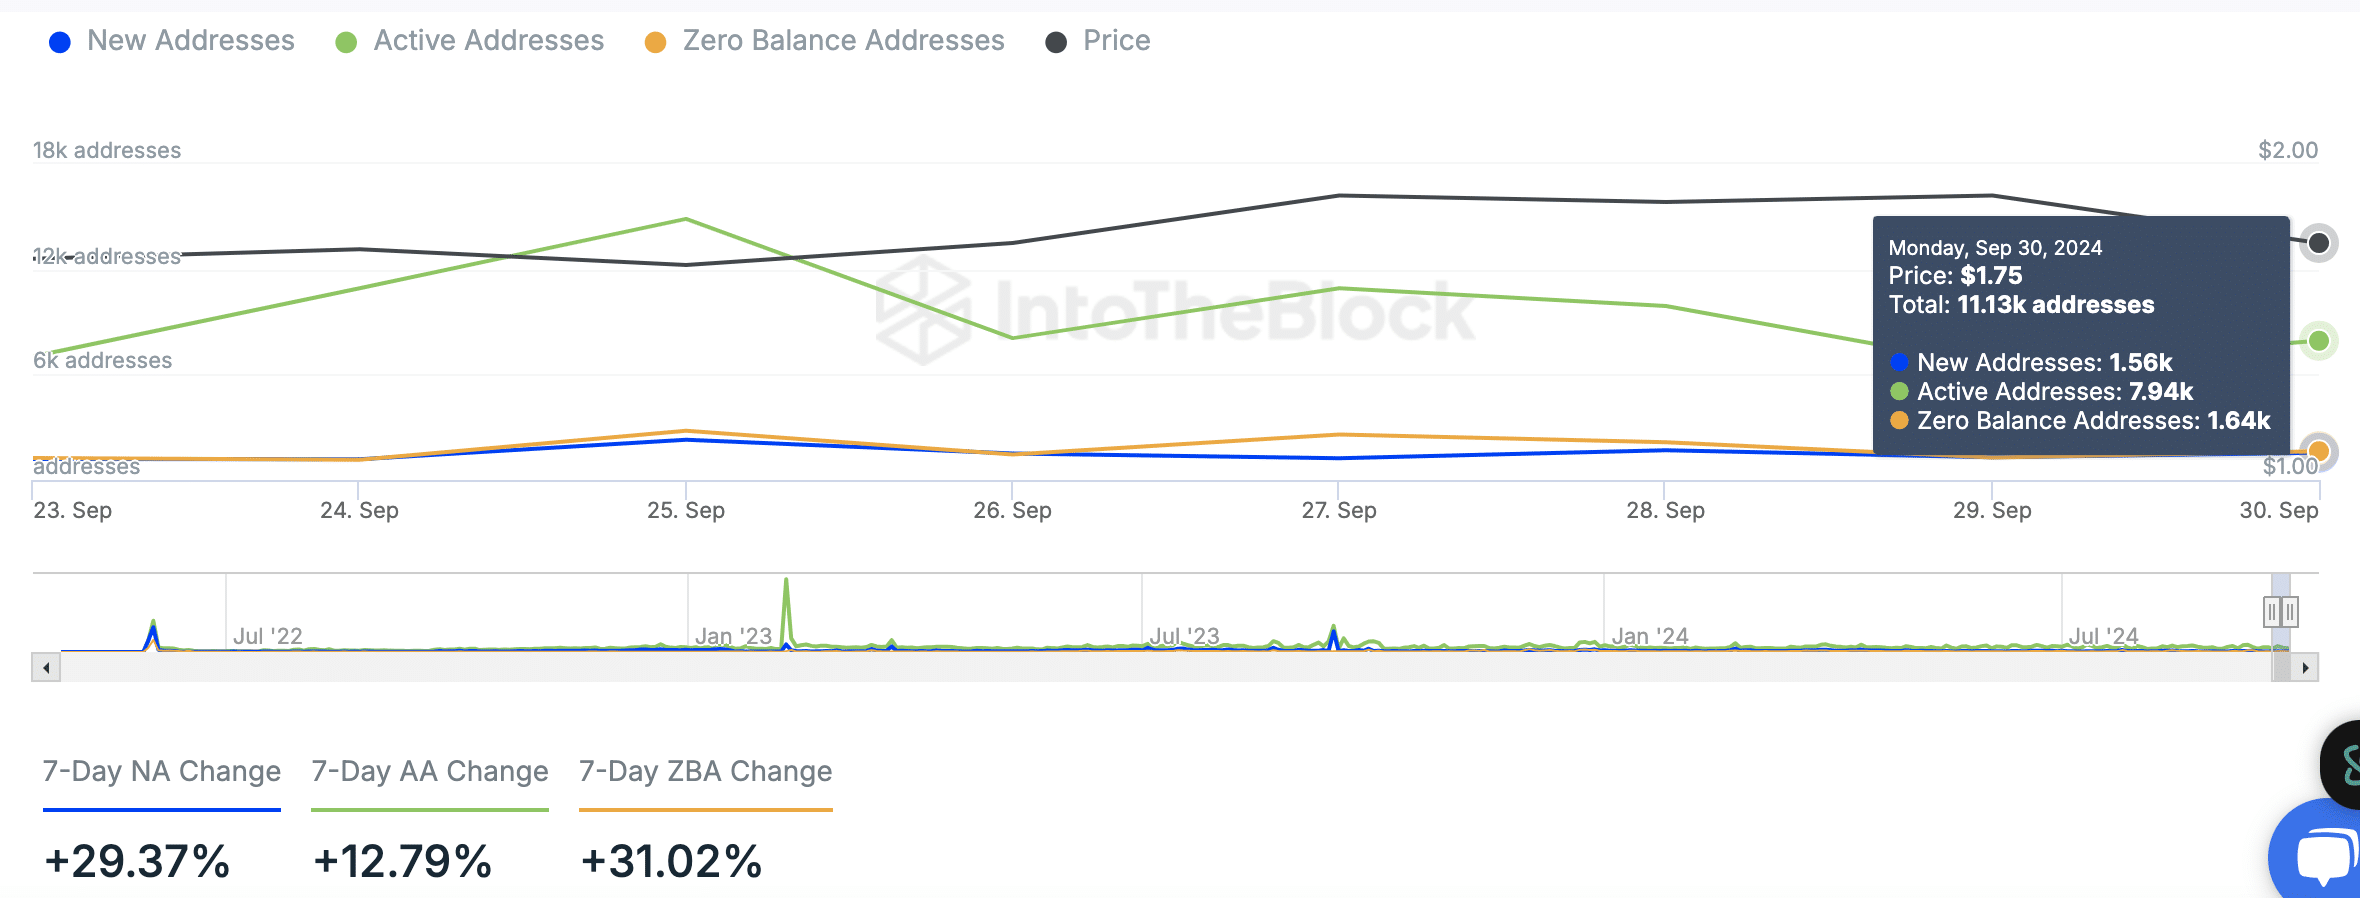Select the 7-Day ZBA Change tab

tap(706, 772)
